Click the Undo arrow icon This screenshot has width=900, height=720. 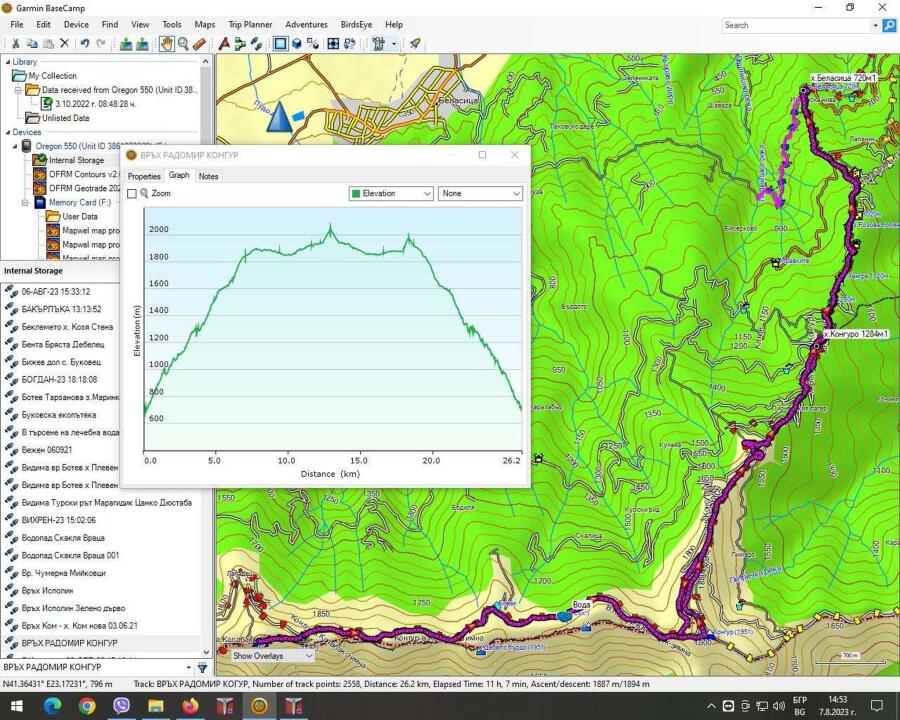click(85, 44)
